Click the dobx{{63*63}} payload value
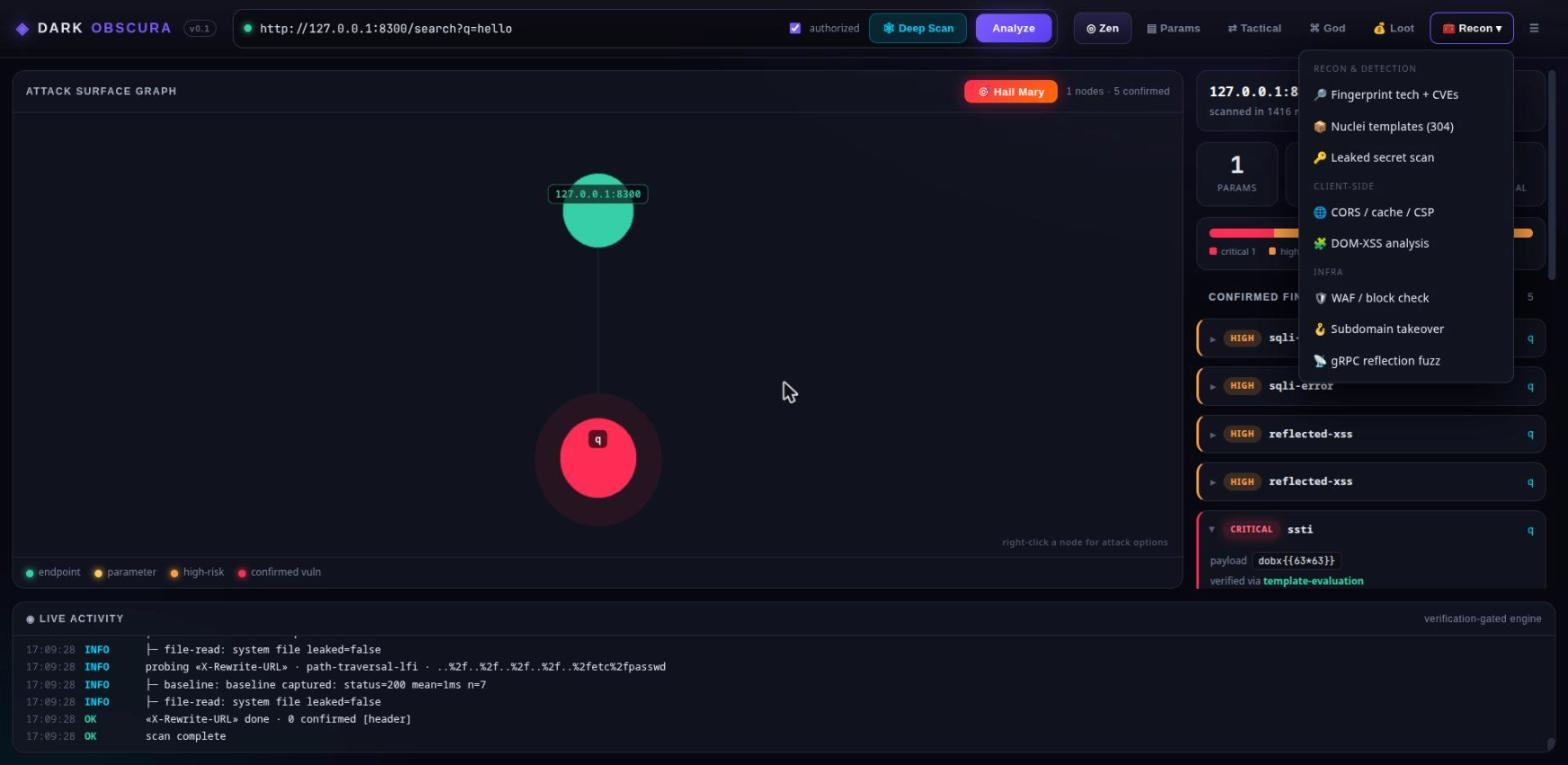This screenshot has width=1568, height=765. pos(1297,561)
